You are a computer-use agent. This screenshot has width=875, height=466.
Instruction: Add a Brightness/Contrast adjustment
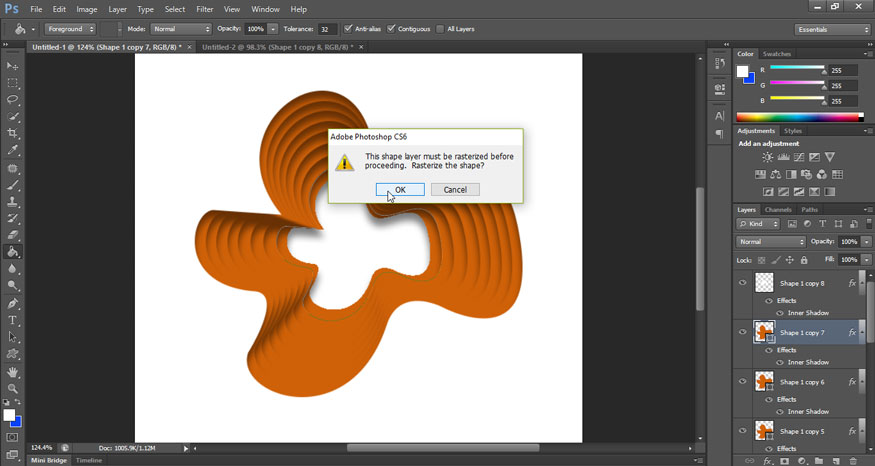768,157
